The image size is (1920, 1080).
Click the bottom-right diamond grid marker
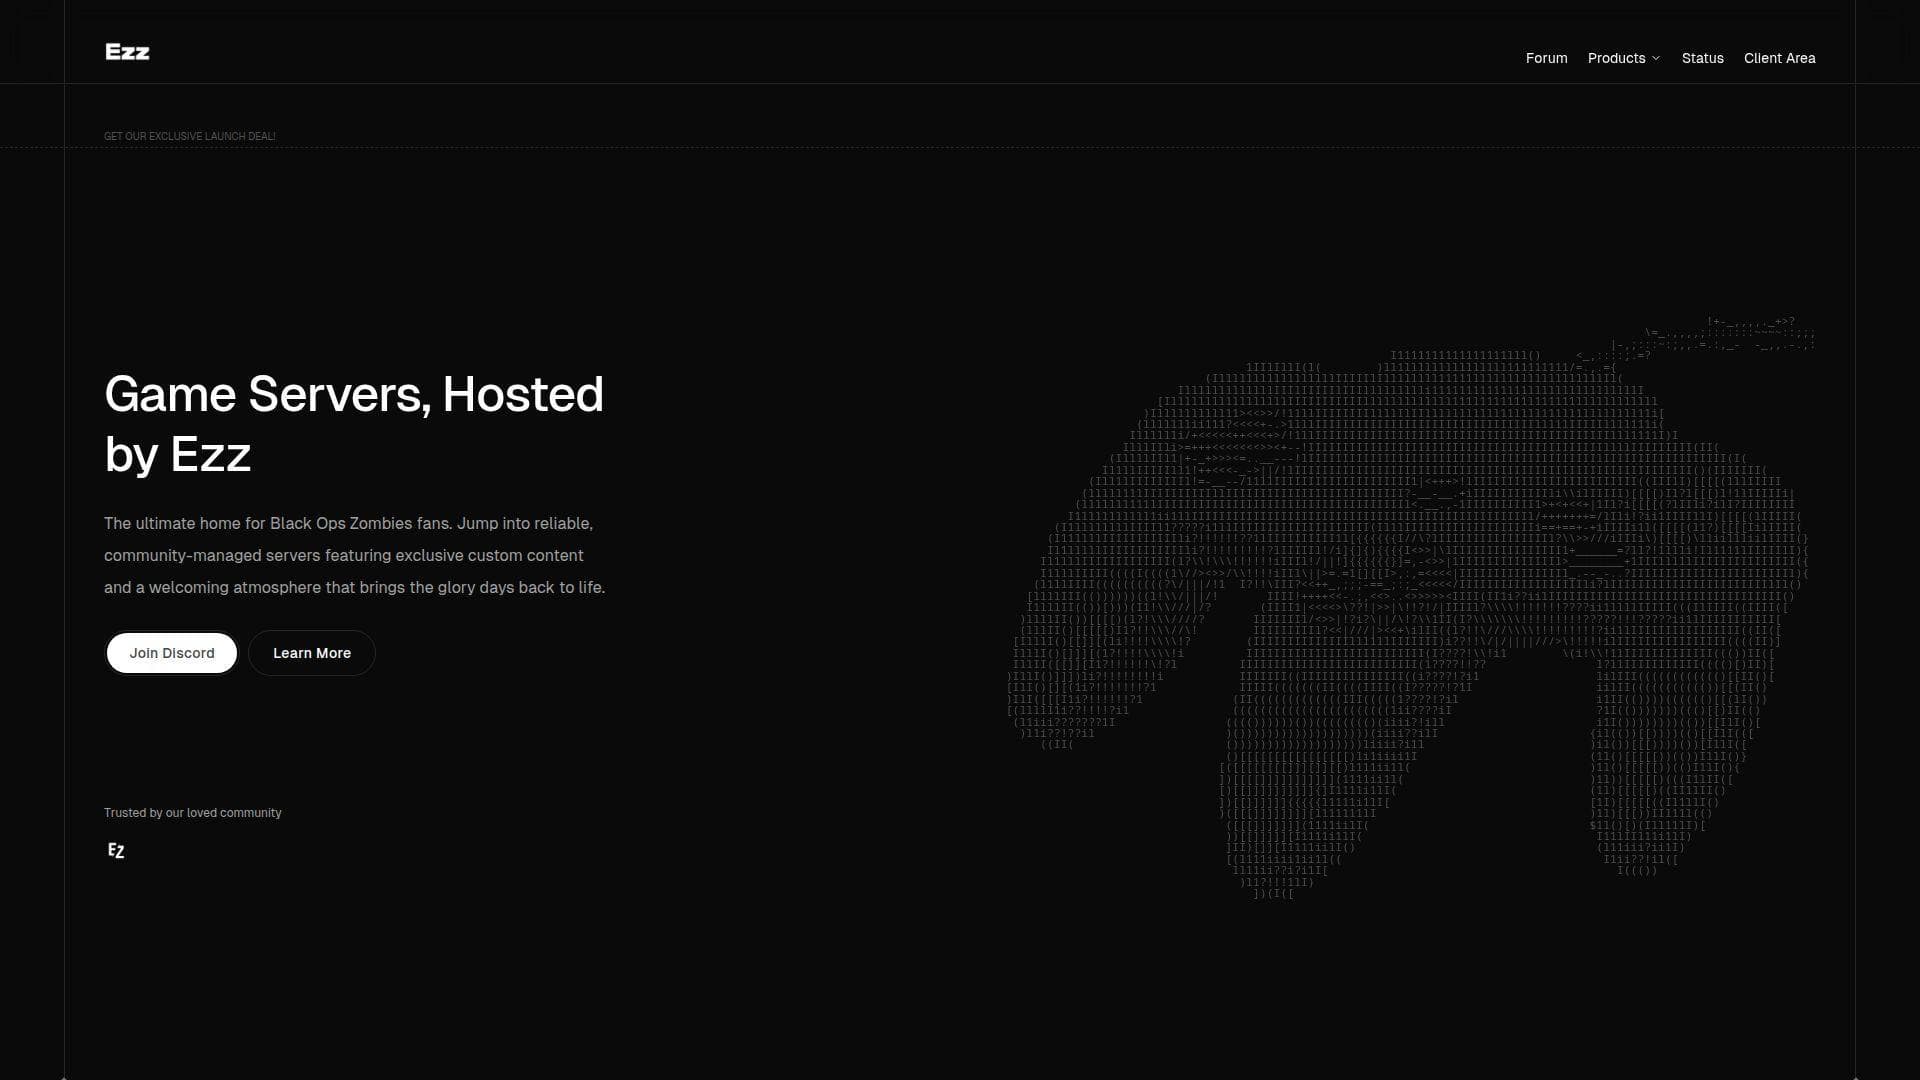[1855, 1077]
